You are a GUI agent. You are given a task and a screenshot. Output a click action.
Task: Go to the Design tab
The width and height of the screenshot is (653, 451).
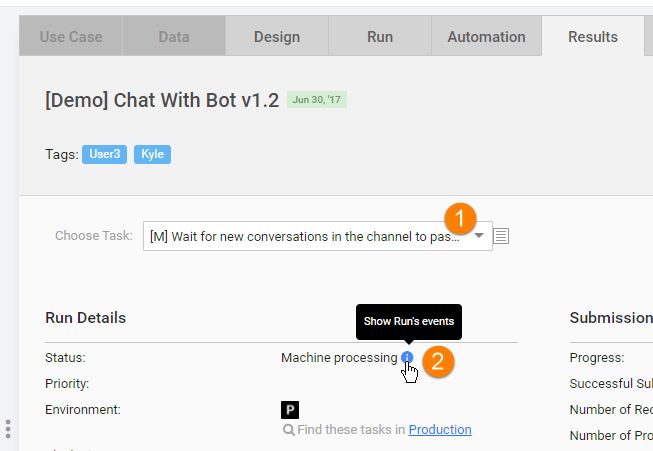(277, 37)
